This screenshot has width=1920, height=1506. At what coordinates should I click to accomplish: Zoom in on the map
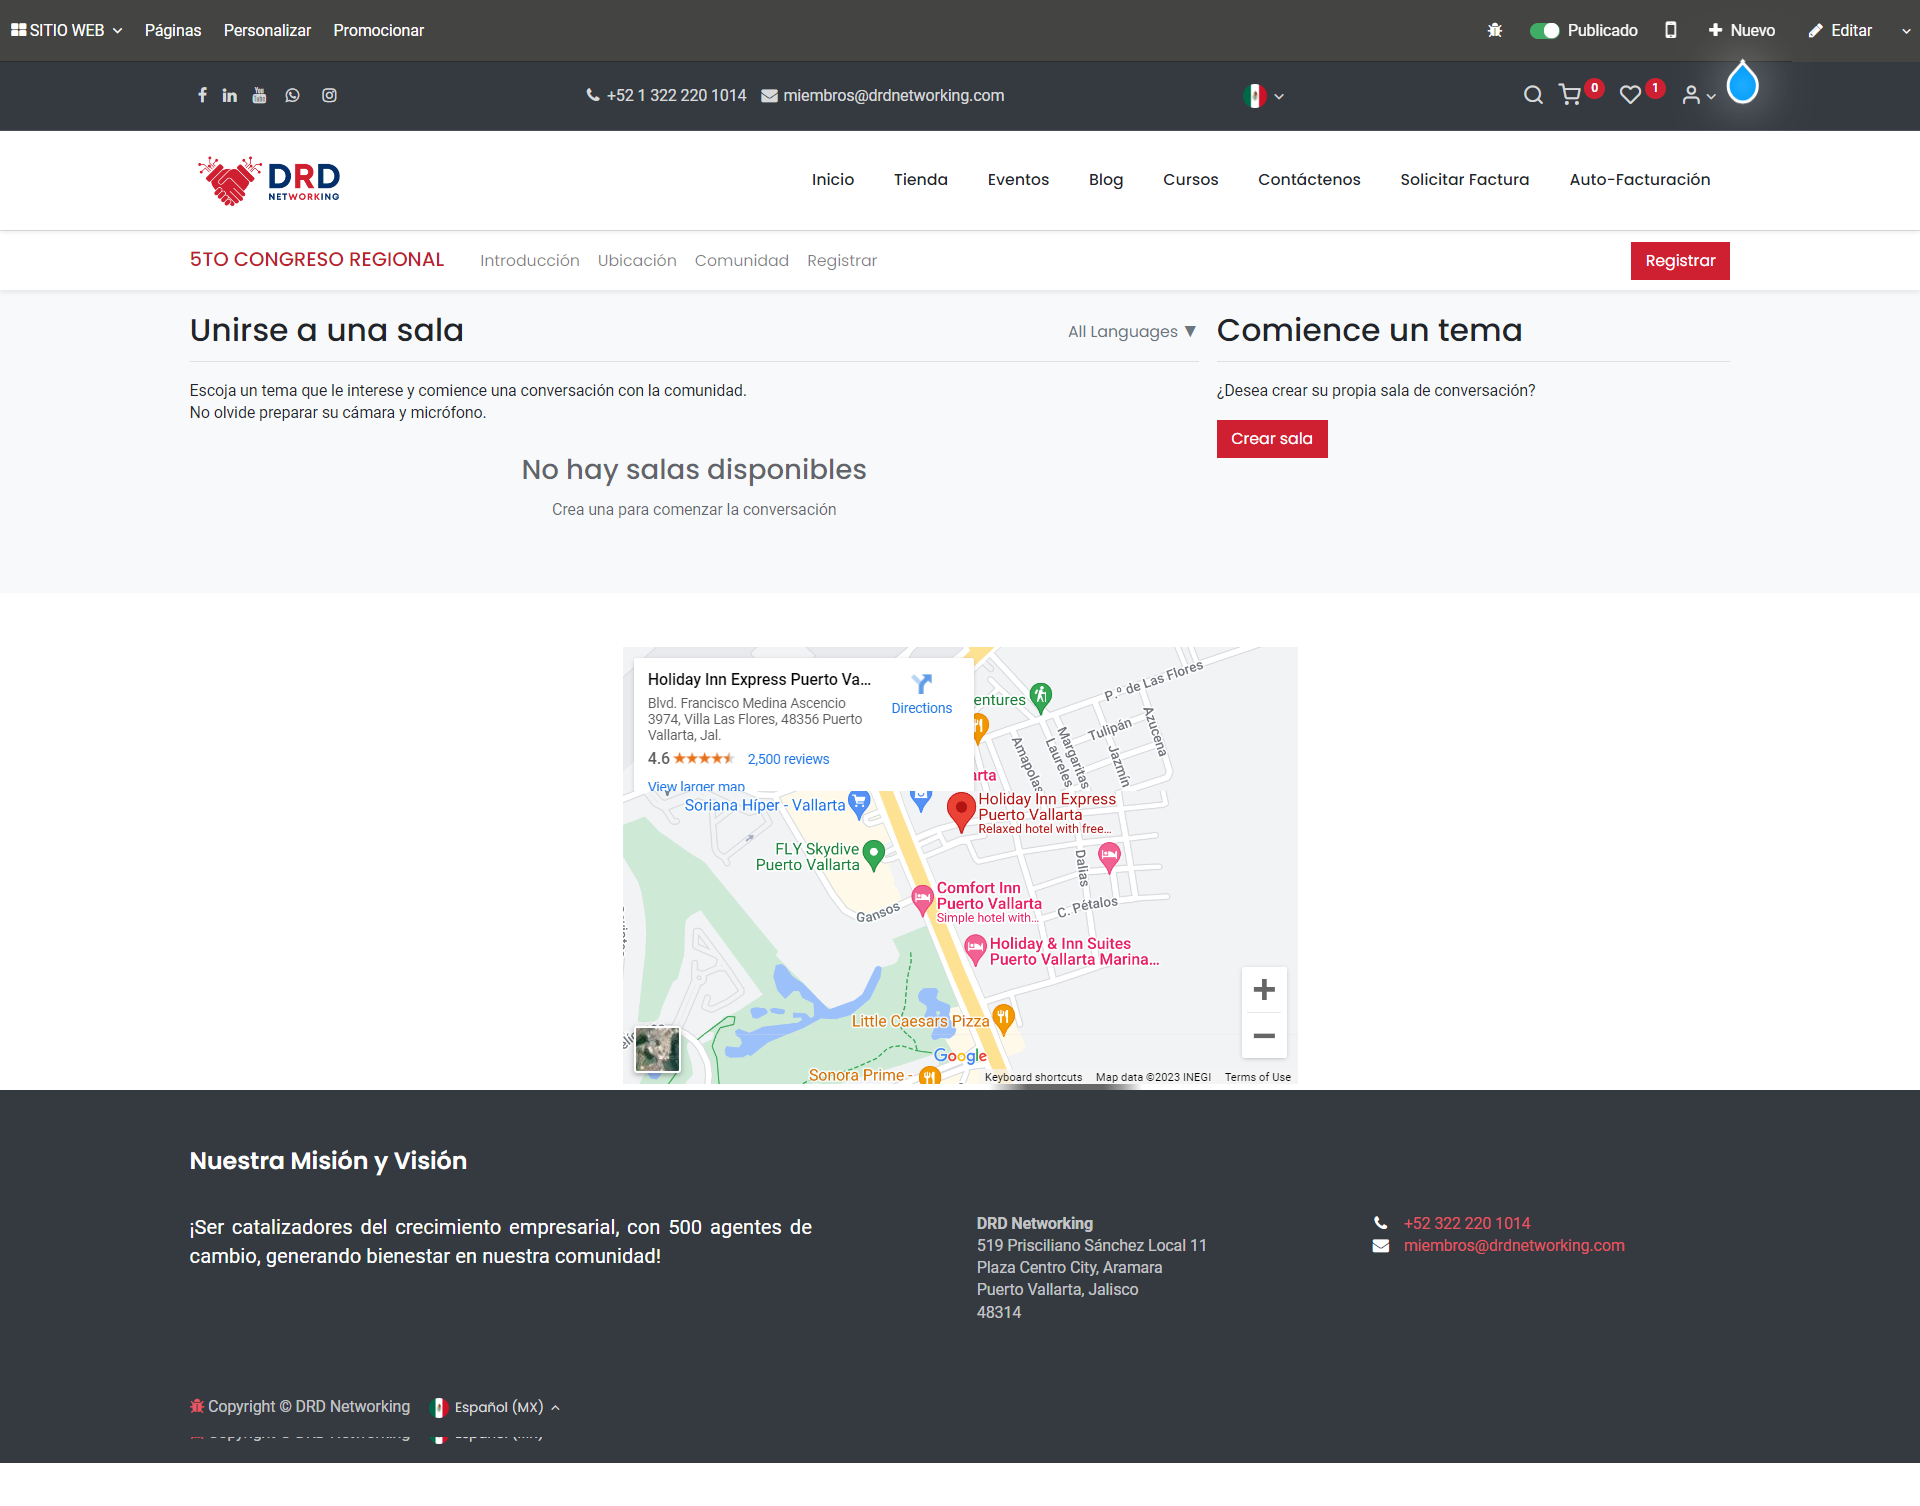click(x=1264, y=990)
